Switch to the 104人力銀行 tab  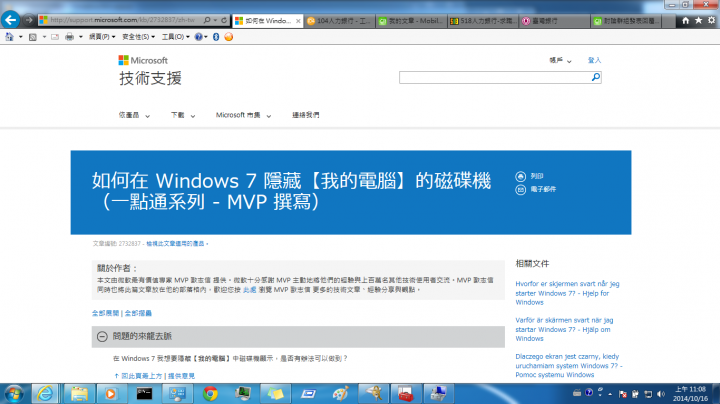tap(339, 21)
